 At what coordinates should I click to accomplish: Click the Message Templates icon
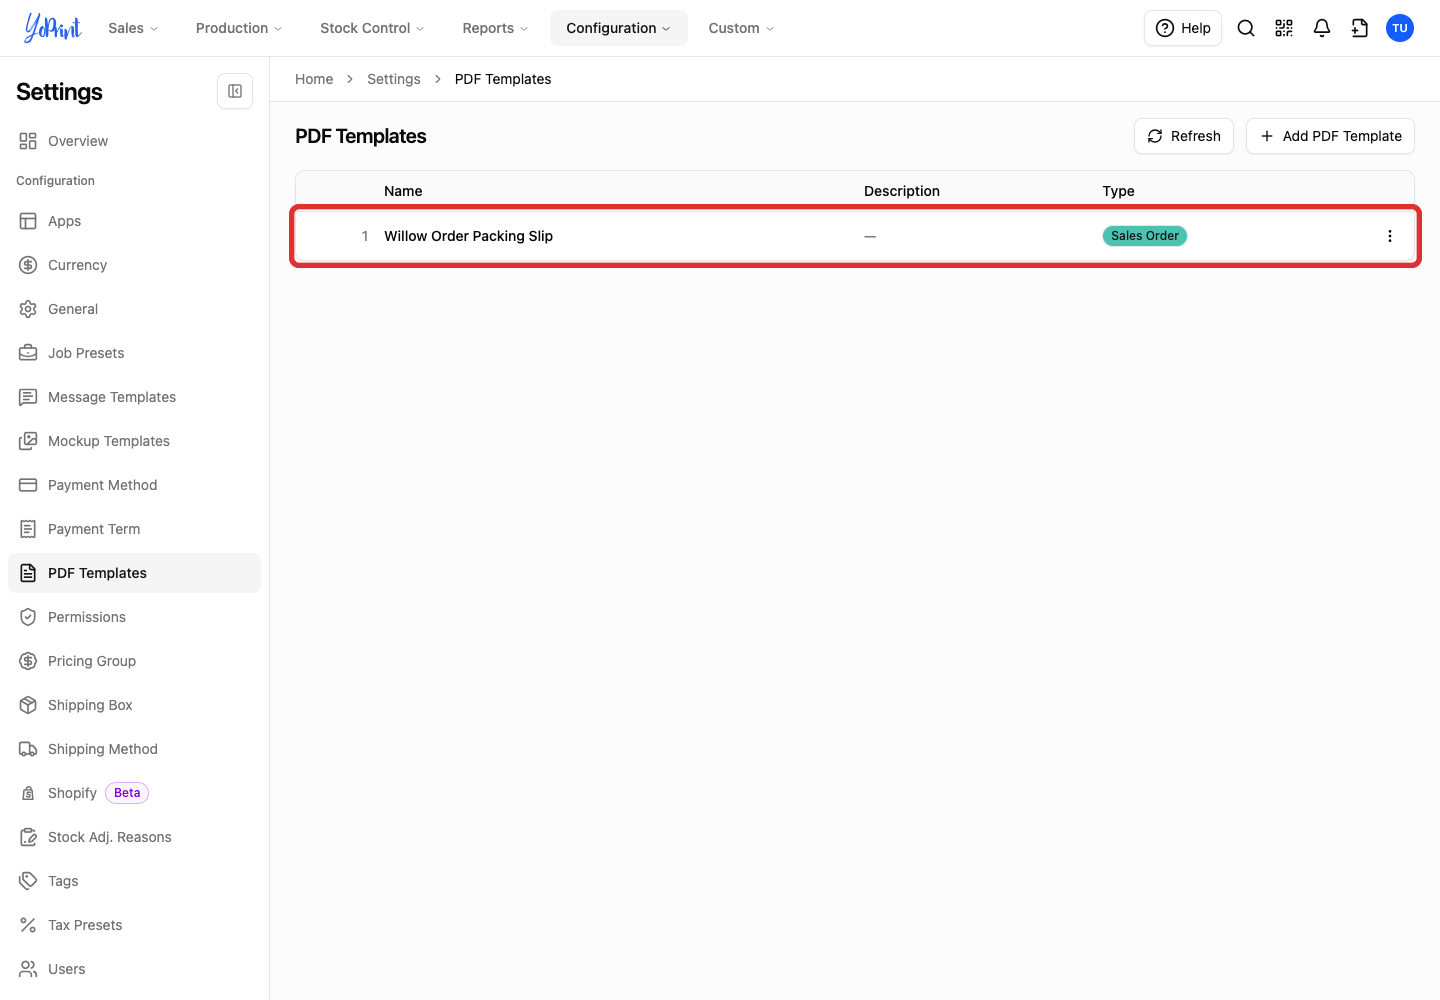click(x=28, y=397)
